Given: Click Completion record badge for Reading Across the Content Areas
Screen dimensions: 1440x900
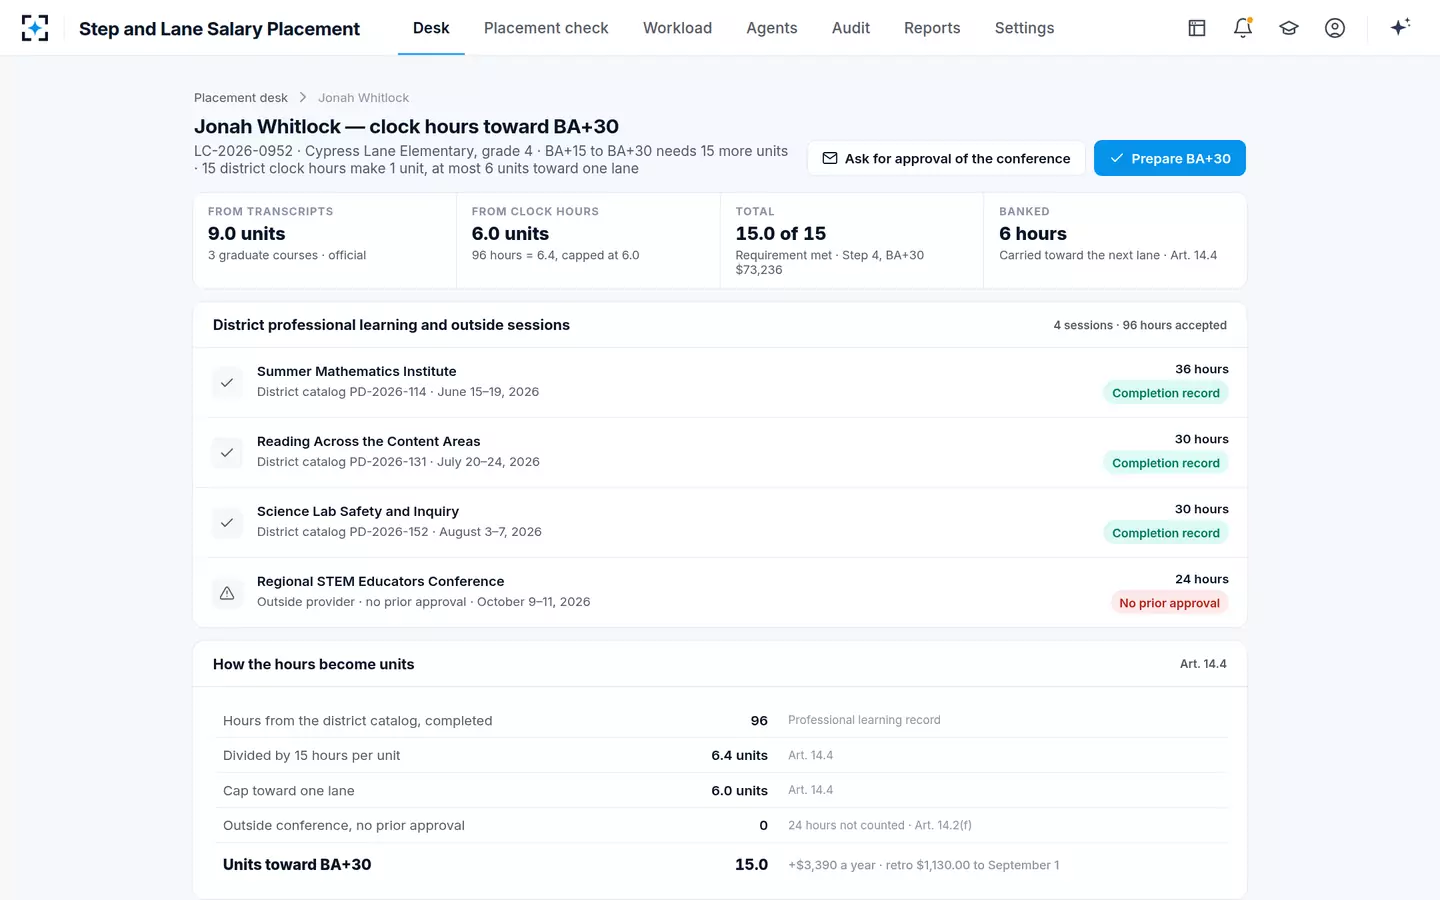Looking at the screenshot, I should [x=1166, y=463].
